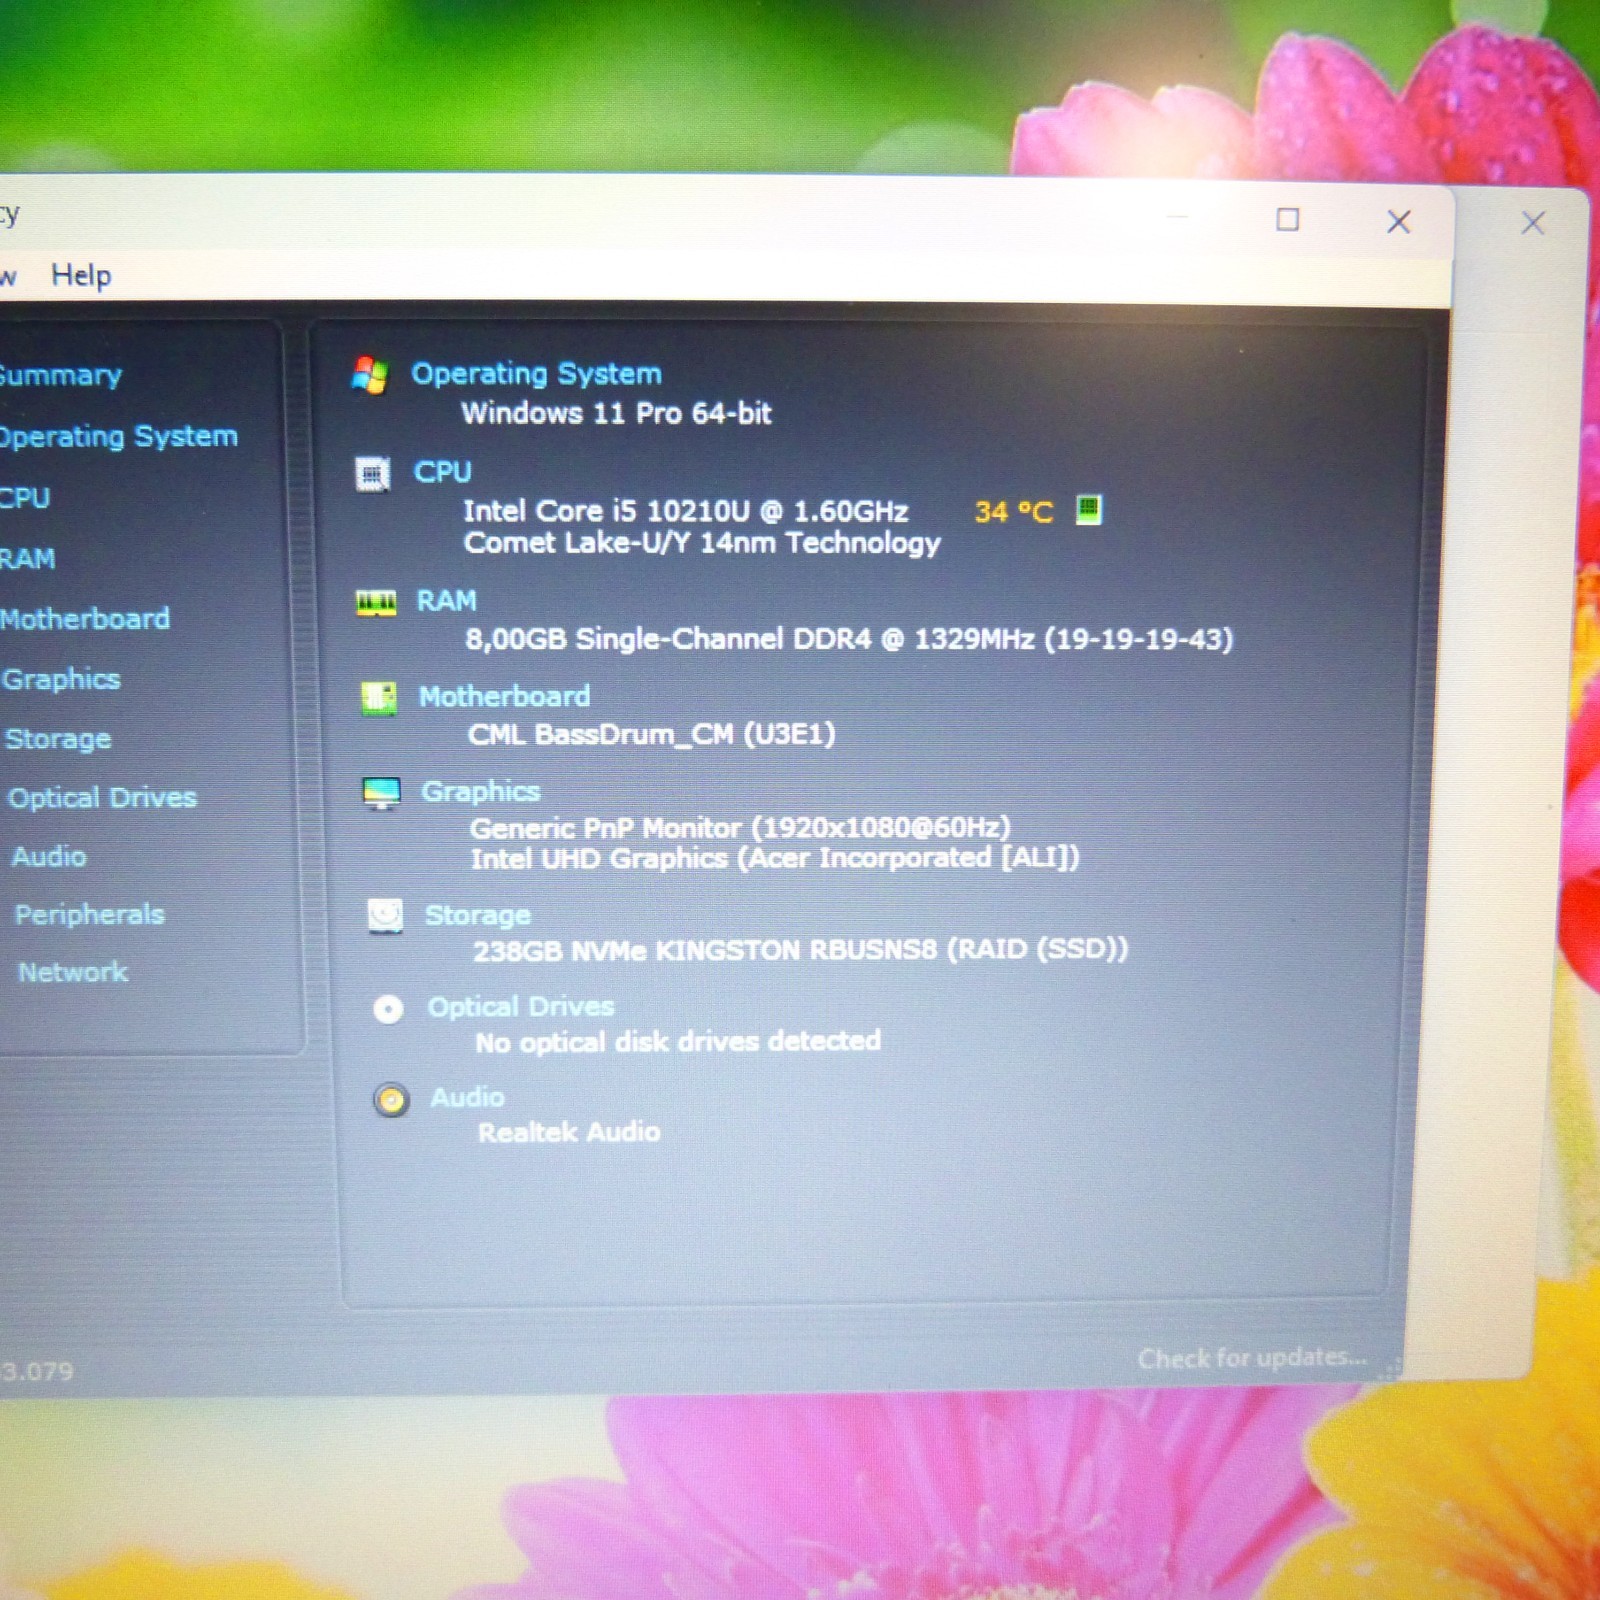Click Generic PnP Monitor text
Screen dimensions: 1600x1600
(740, 828)
